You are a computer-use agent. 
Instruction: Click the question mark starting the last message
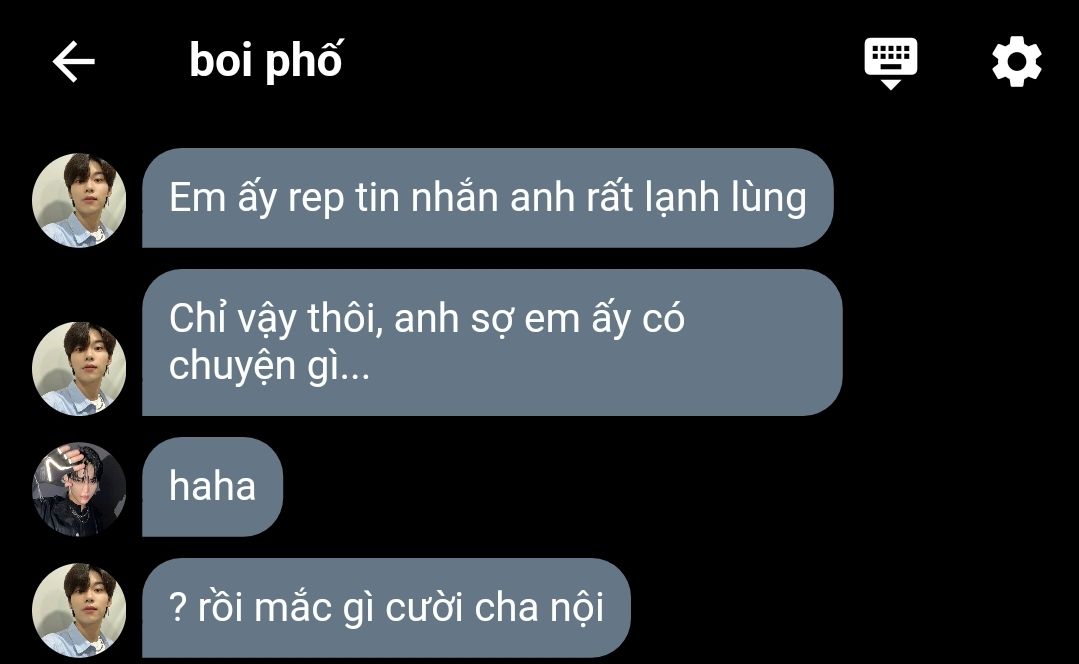pos(178,608)
